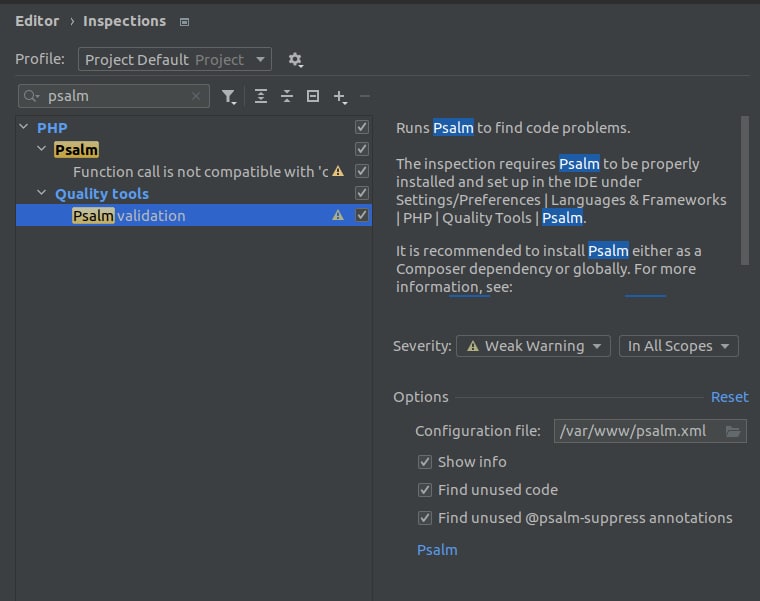Screen dimensions: 760x601
Task: Collapse the PHP tree node
Action: [x=23, y=127]
